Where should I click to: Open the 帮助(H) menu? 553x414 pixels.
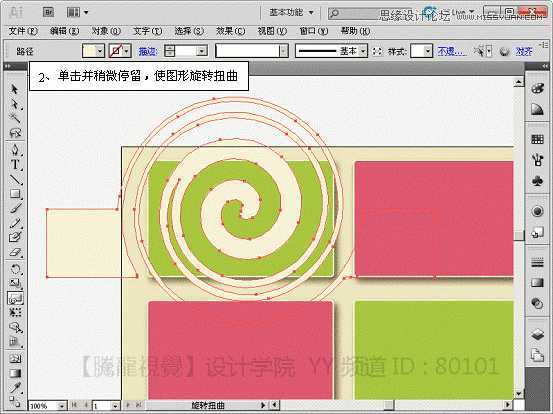[x=355, y=31]
